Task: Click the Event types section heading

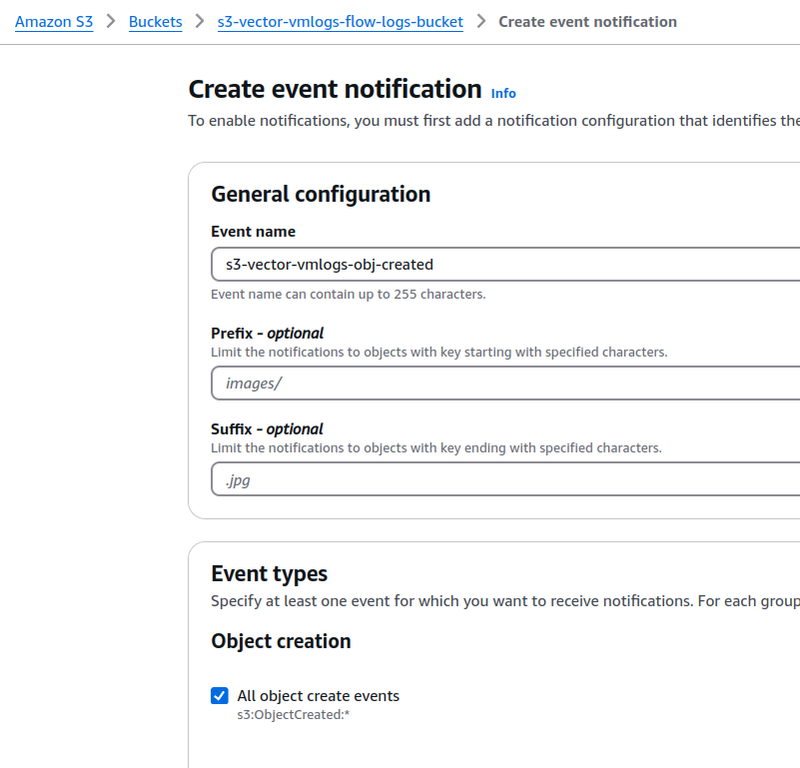Action: point(269,574)
